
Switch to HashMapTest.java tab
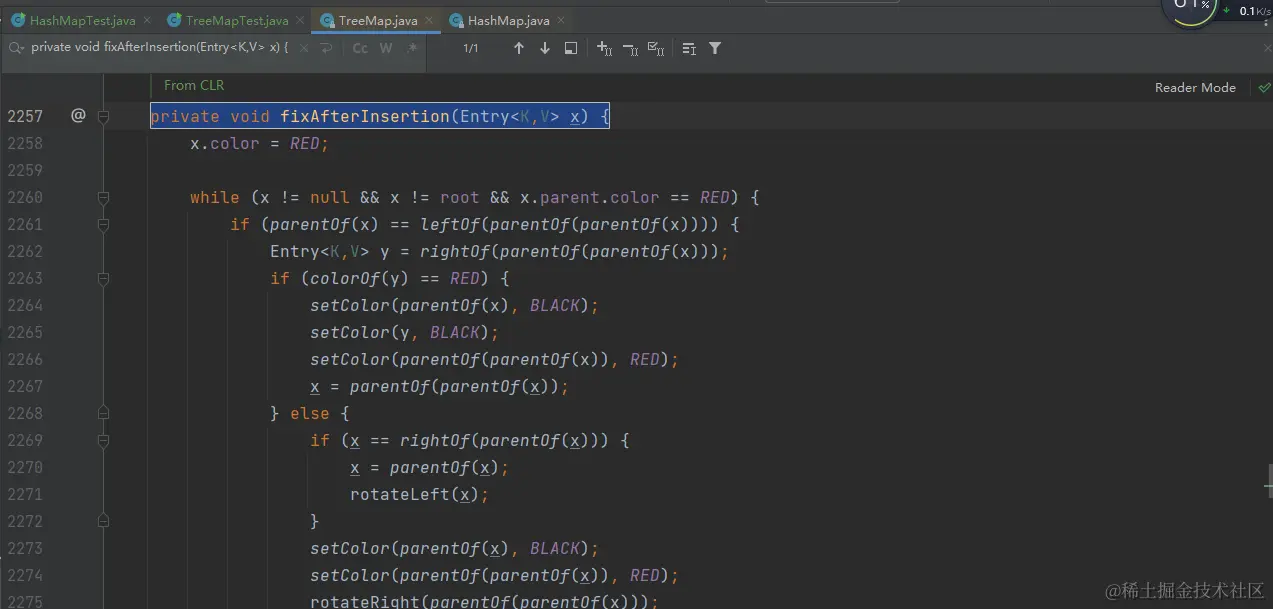point(82,20)
